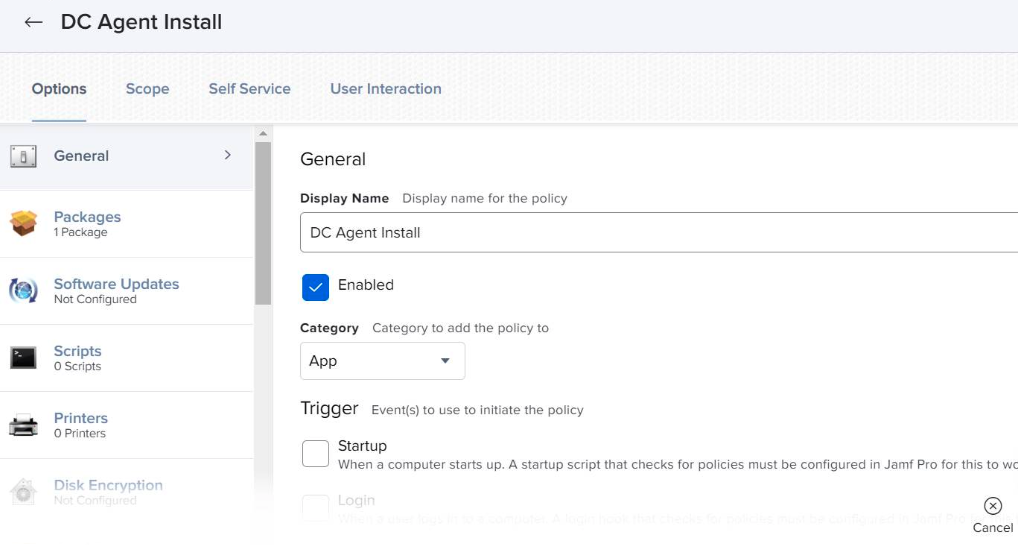
Task: Click the sidebar scroll-up arrow
Action: (263, 134)
